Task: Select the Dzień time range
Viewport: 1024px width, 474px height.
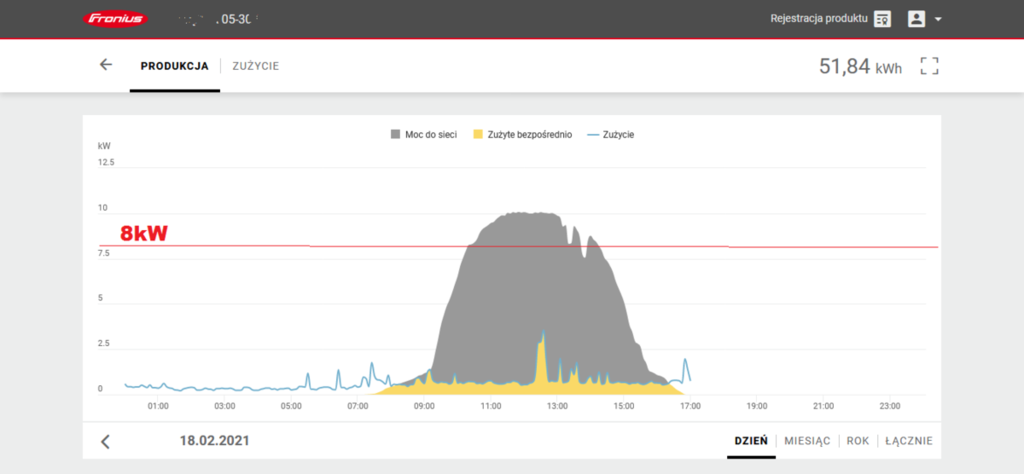Action: click(x=750, y=441)
